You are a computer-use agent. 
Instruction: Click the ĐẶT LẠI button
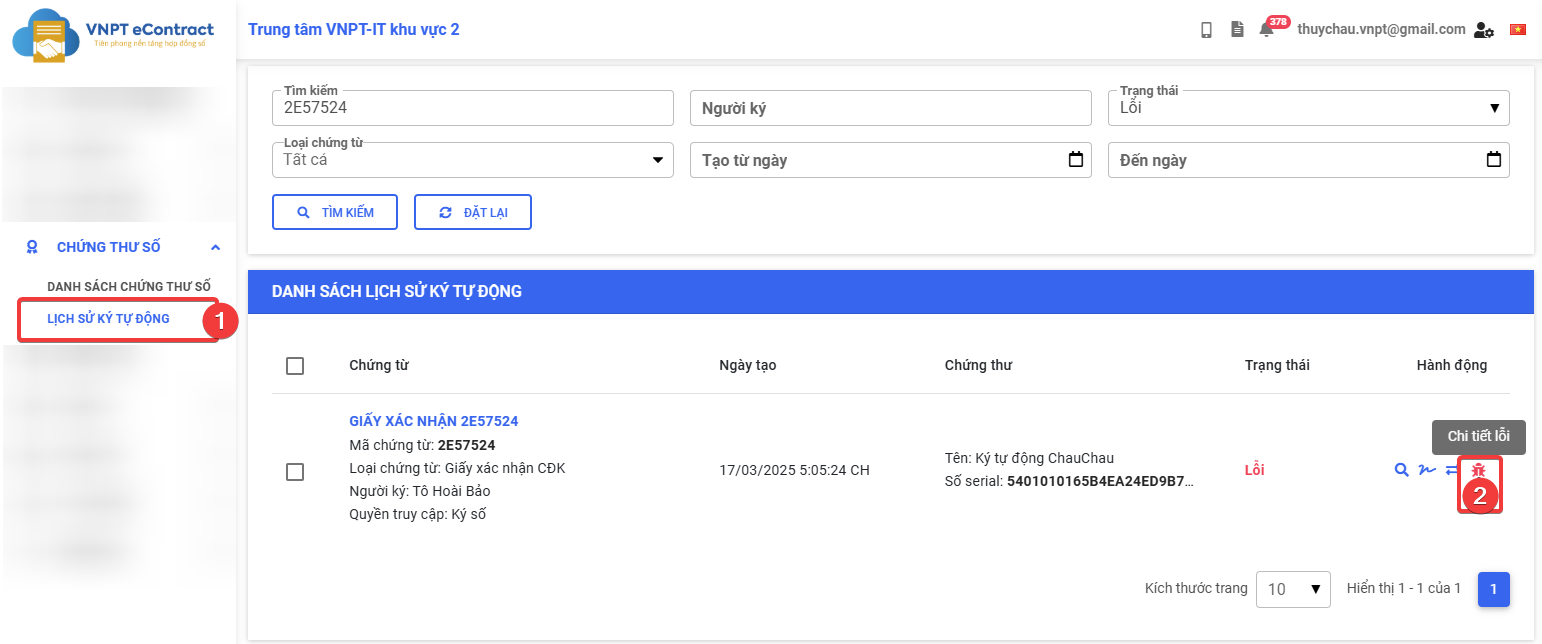click(x=473, y=212)
